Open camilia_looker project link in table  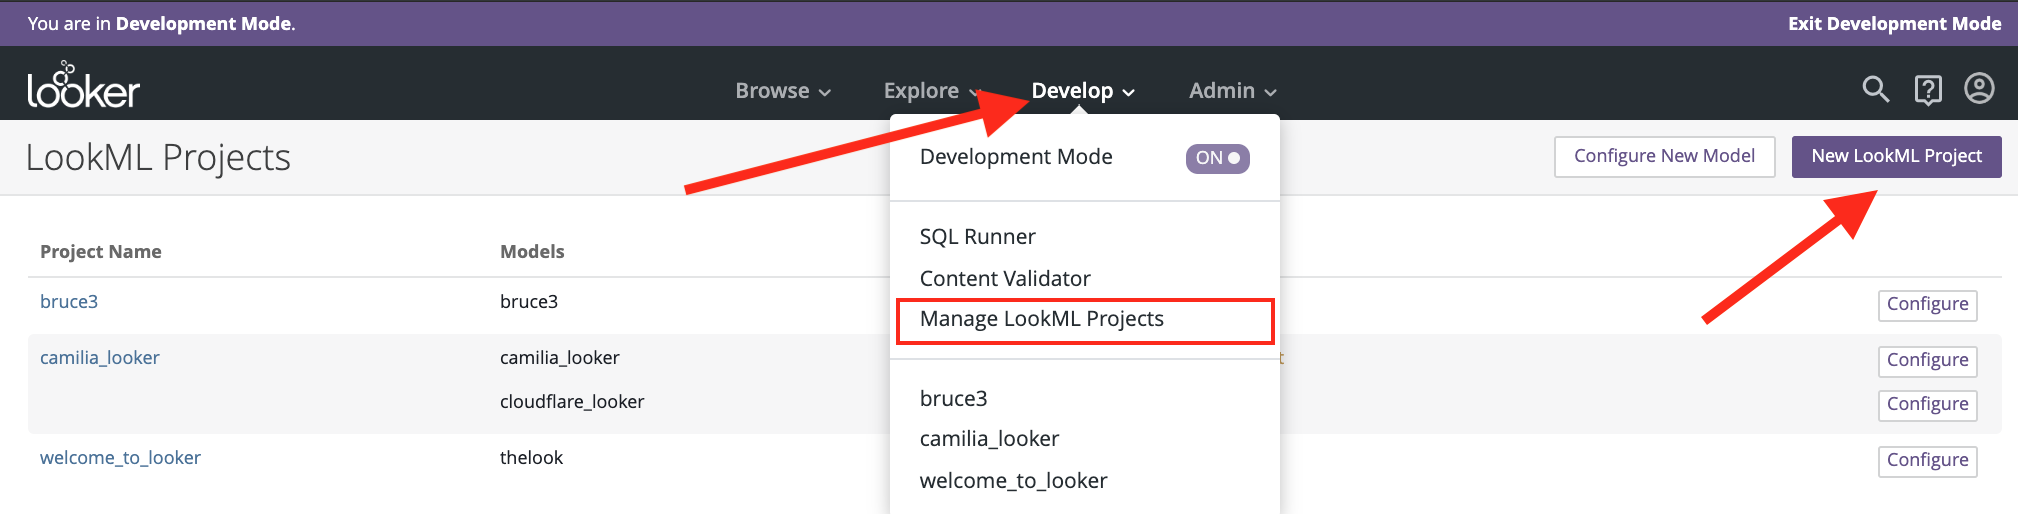tap(100, 358)
